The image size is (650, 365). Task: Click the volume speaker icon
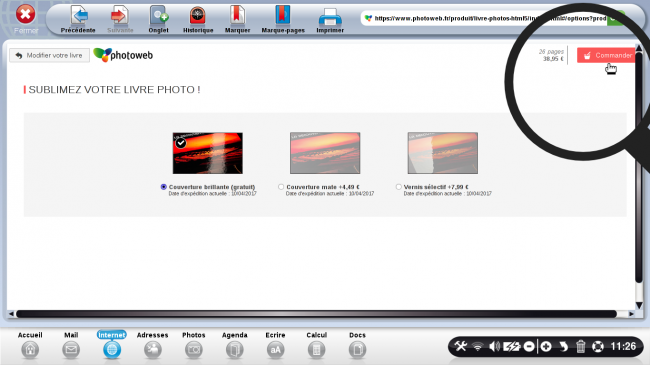[x=494, y=346]
